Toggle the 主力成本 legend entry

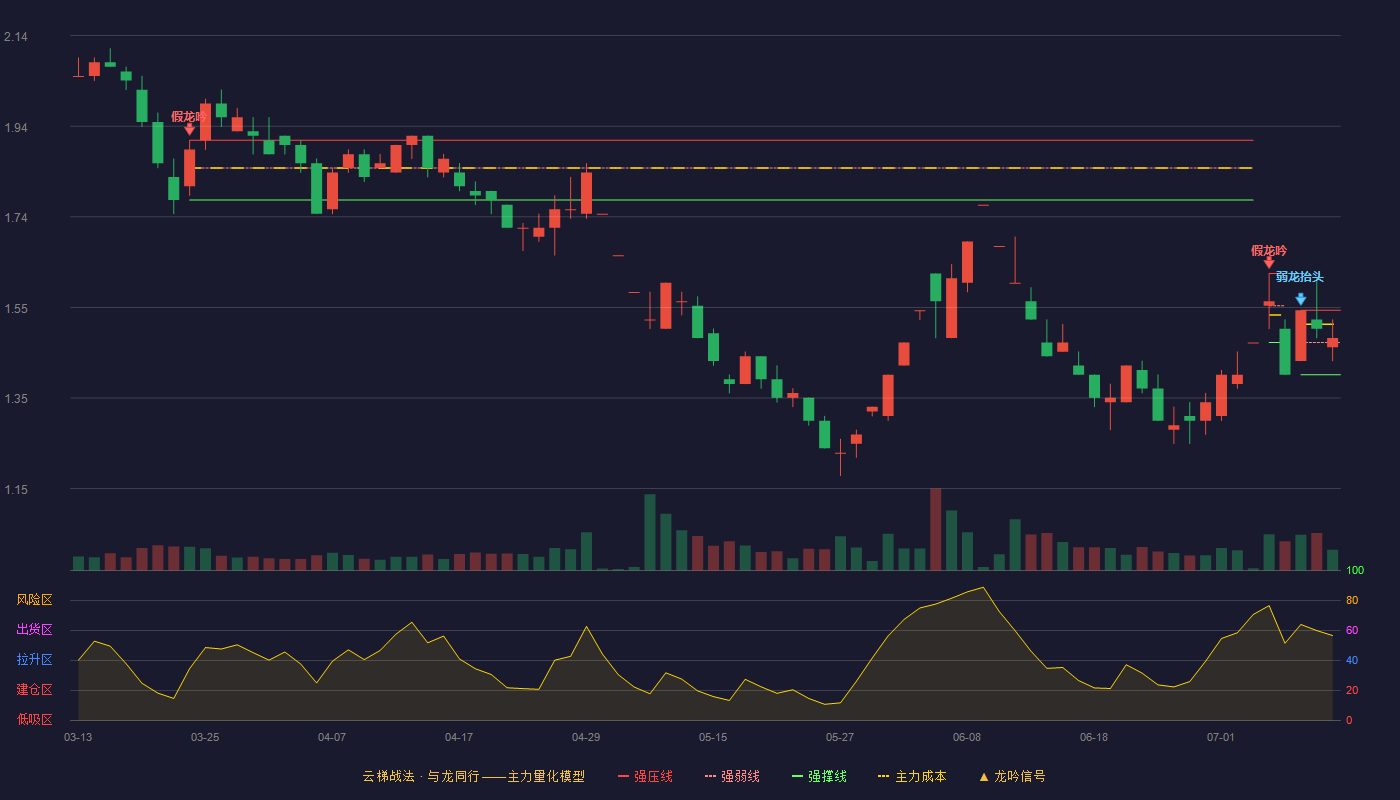(x=912, y=776)
